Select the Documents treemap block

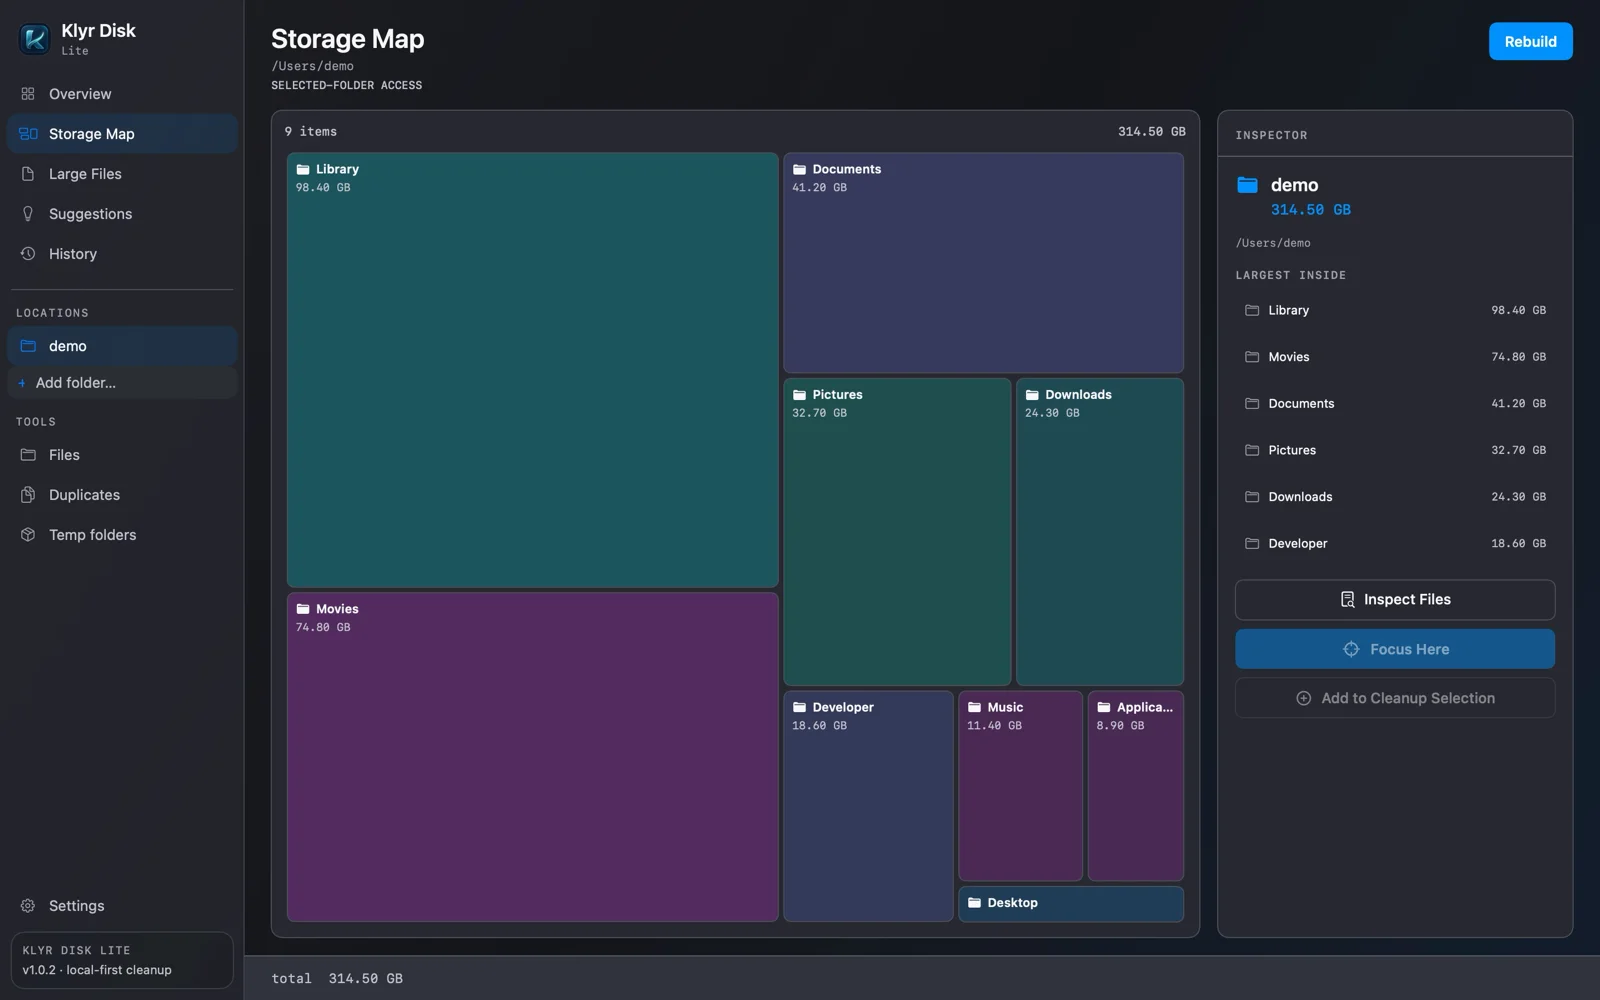click(x=983, y=263)
